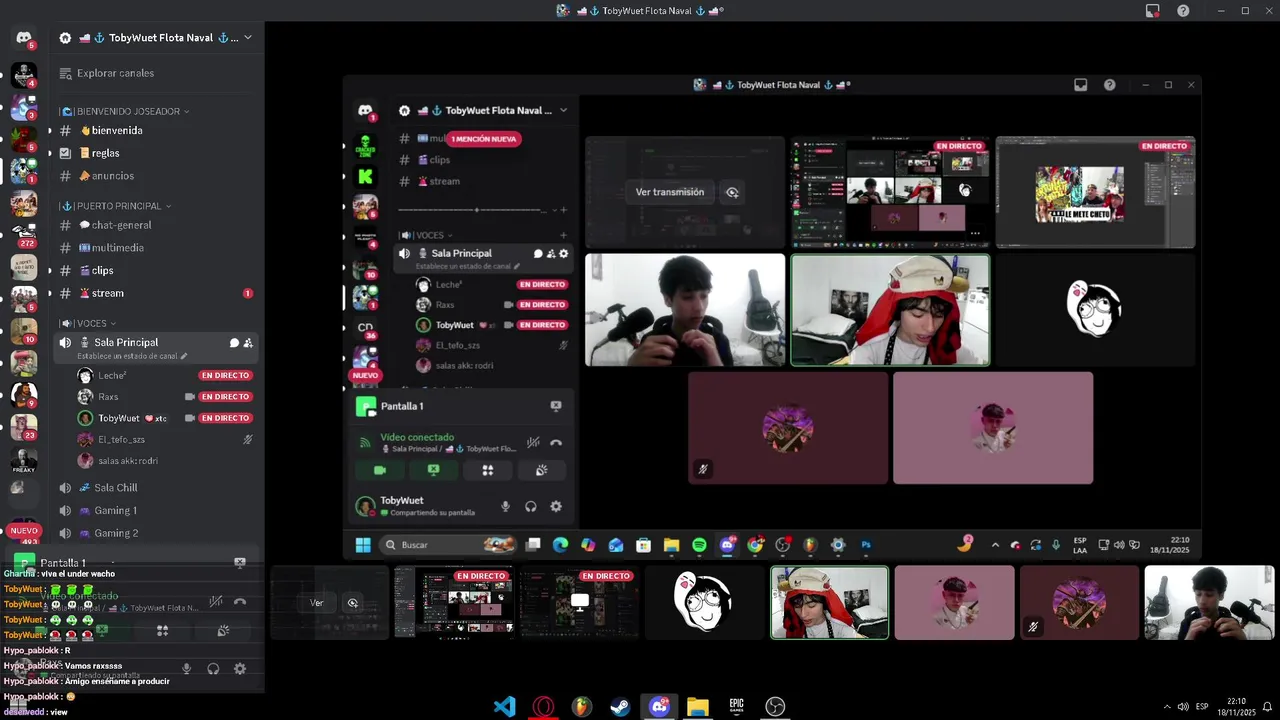Open Visual Studio Code from taskbar
The image size is (1280, 720).
click(x=505, y=707)
